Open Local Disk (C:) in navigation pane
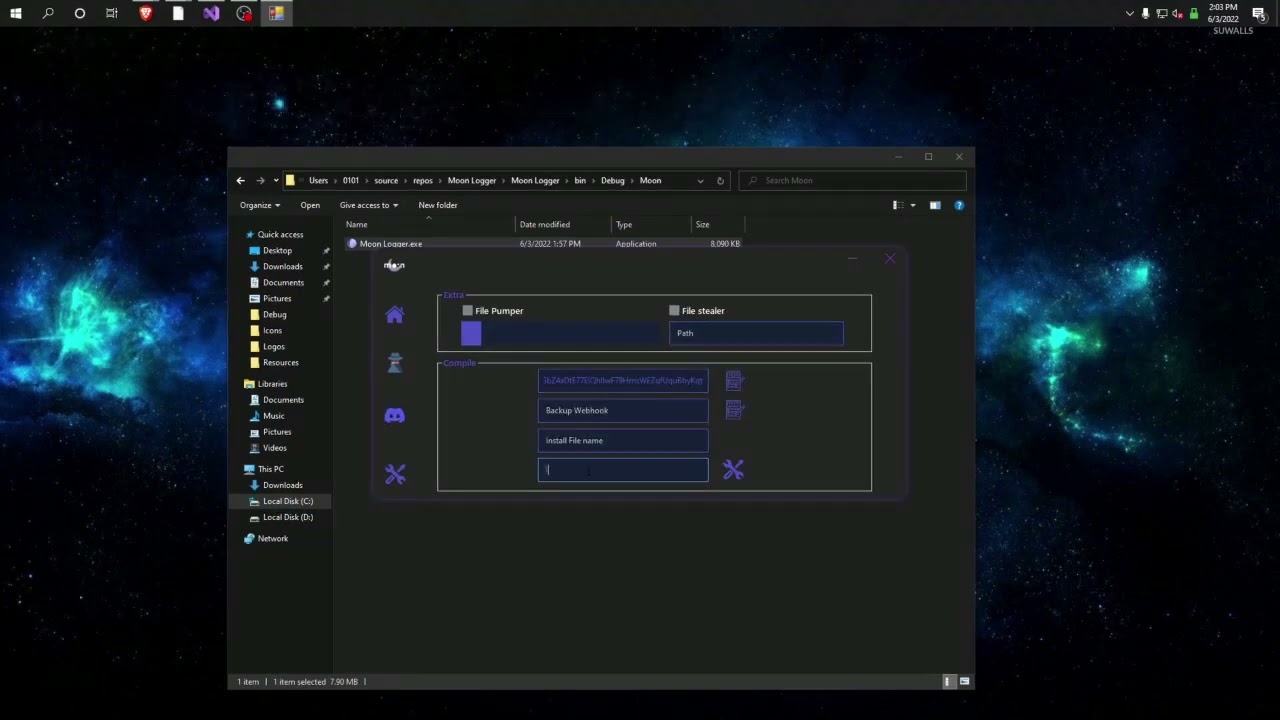This screenshot has width=1280, height=720. 288,501
